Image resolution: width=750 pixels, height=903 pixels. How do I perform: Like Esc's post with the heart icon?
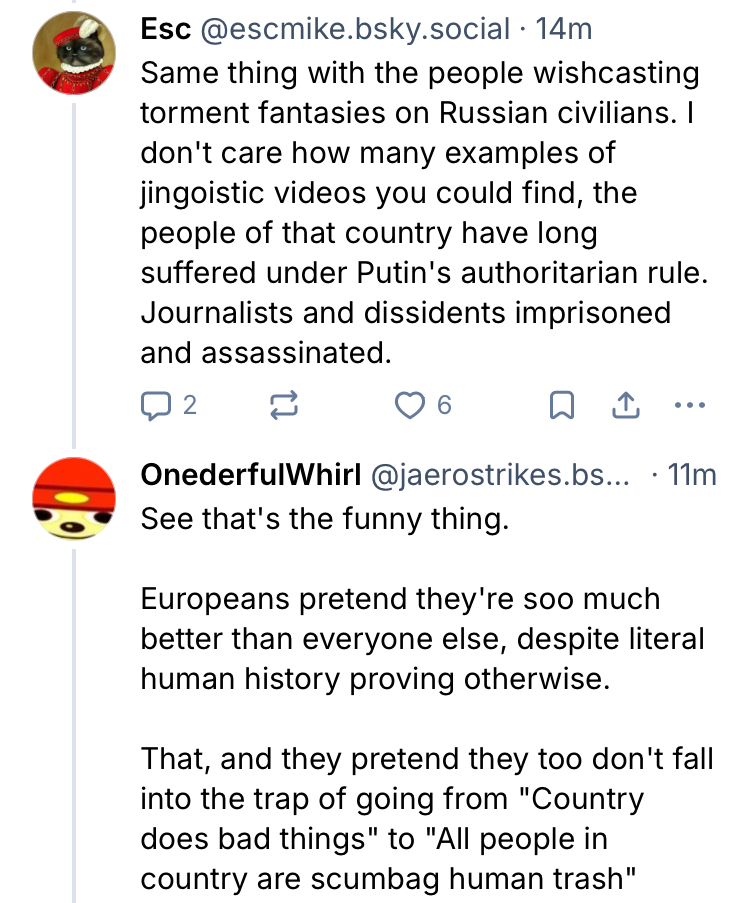tap(410, 405)
